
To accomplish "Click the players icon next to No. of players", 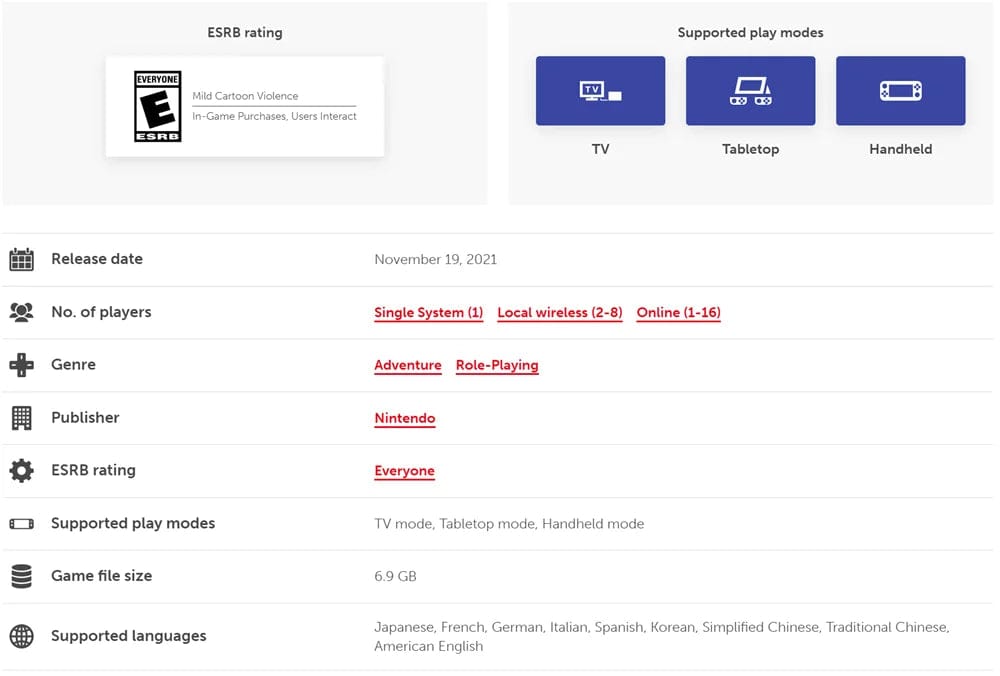I will click(x=21, y=312).
